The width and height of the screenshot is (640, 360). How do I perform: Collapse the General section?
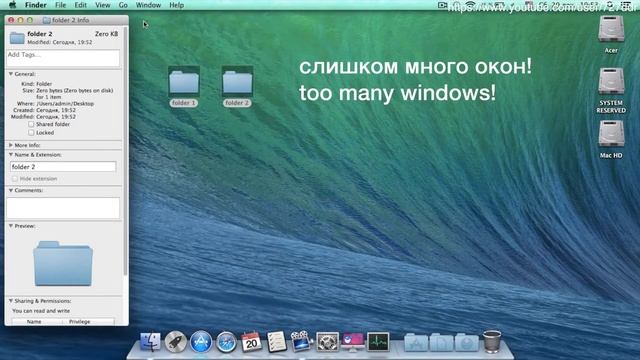click(x=11, y=74)
